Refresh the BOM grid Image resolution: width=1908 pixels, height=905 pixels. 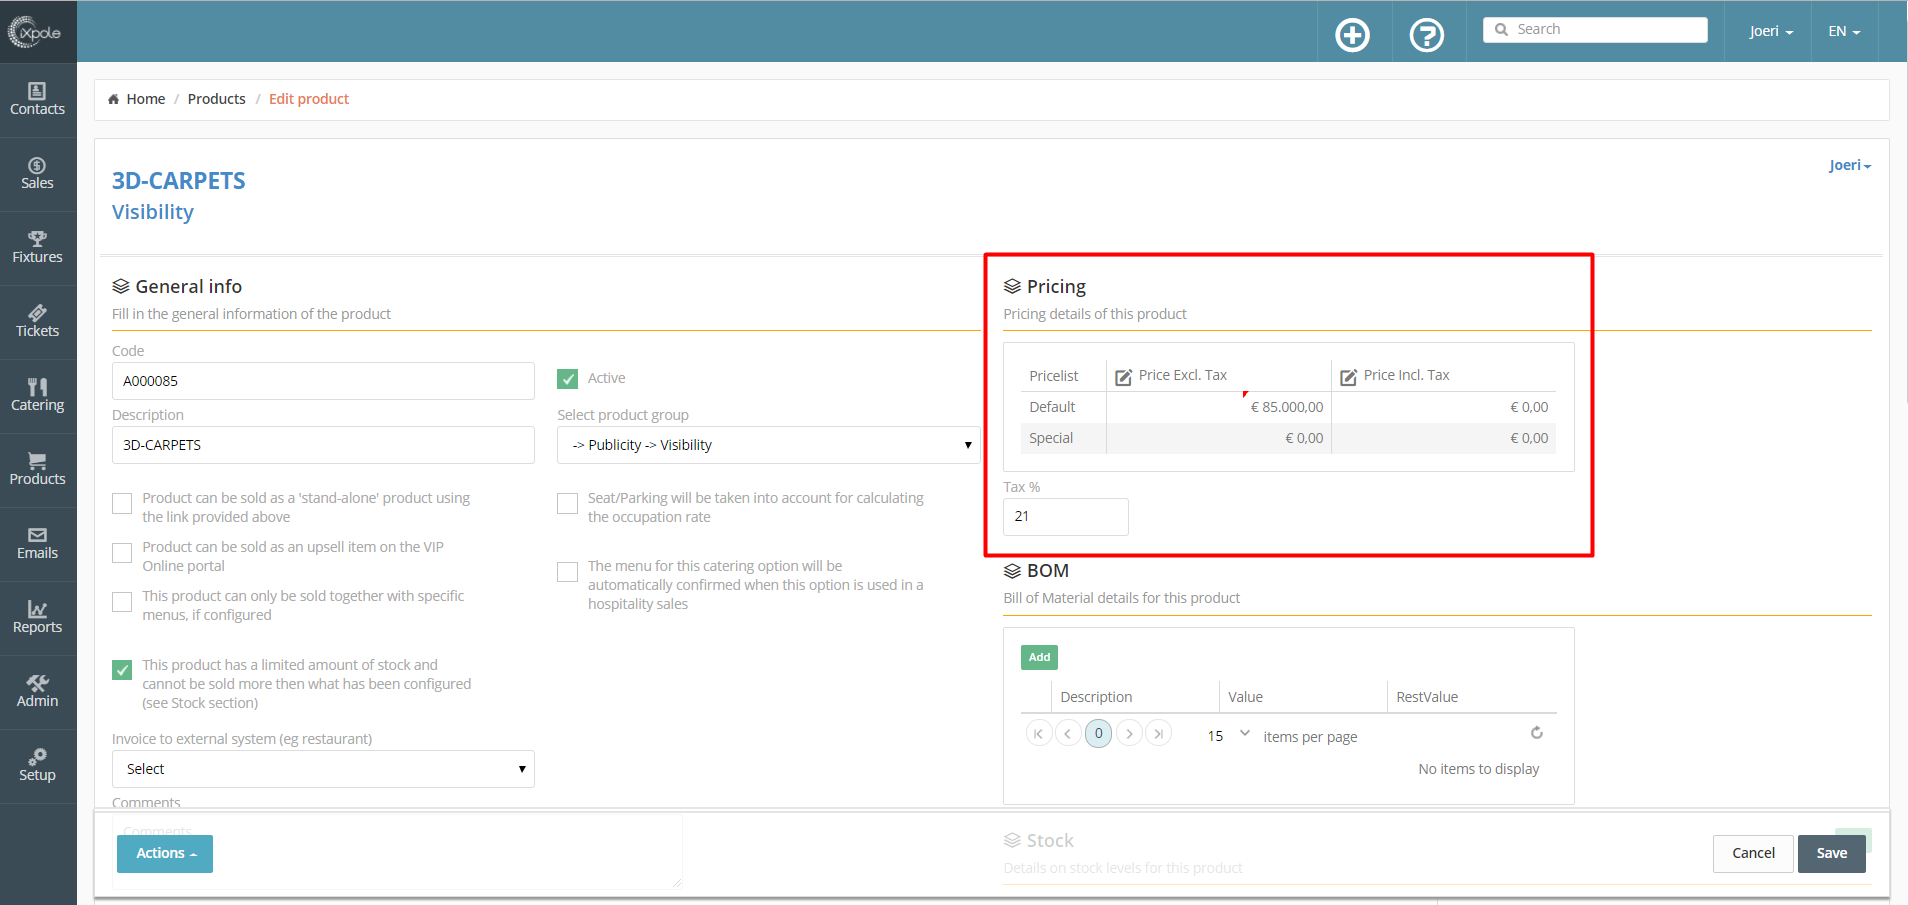pyautogui.click(x=1537, y=733)
